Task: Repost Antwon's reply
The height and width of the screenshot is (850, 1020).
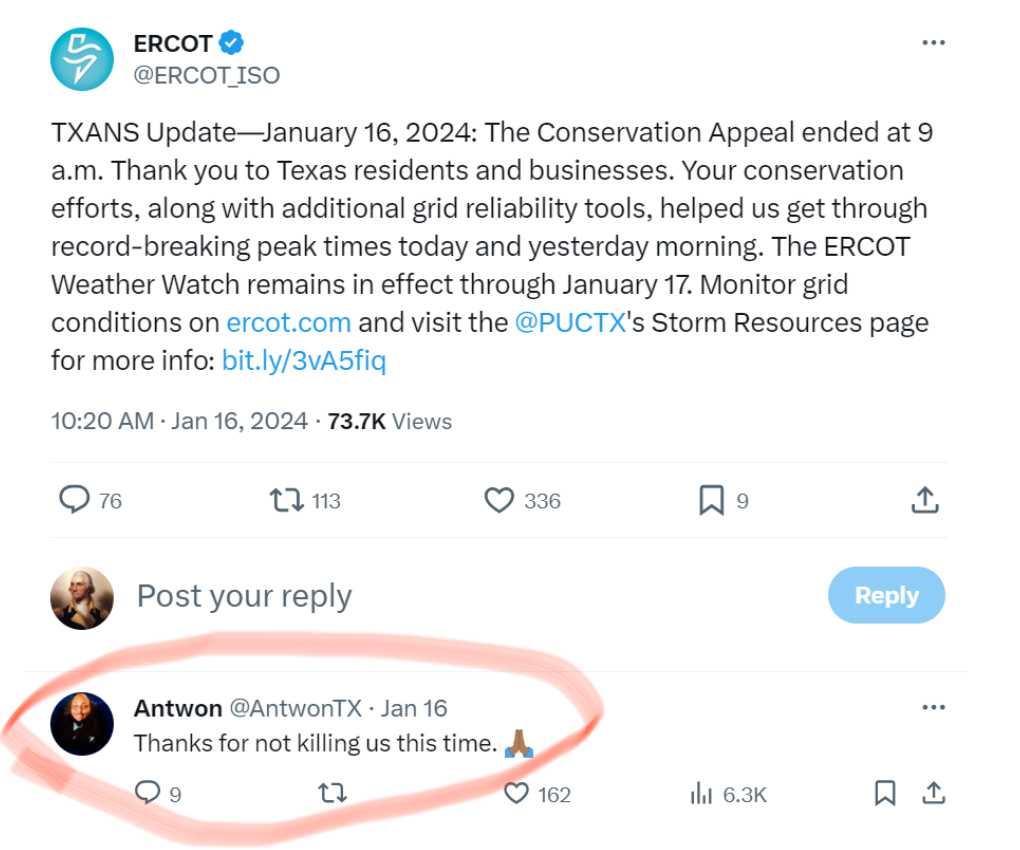Action: tap(331, 793)
